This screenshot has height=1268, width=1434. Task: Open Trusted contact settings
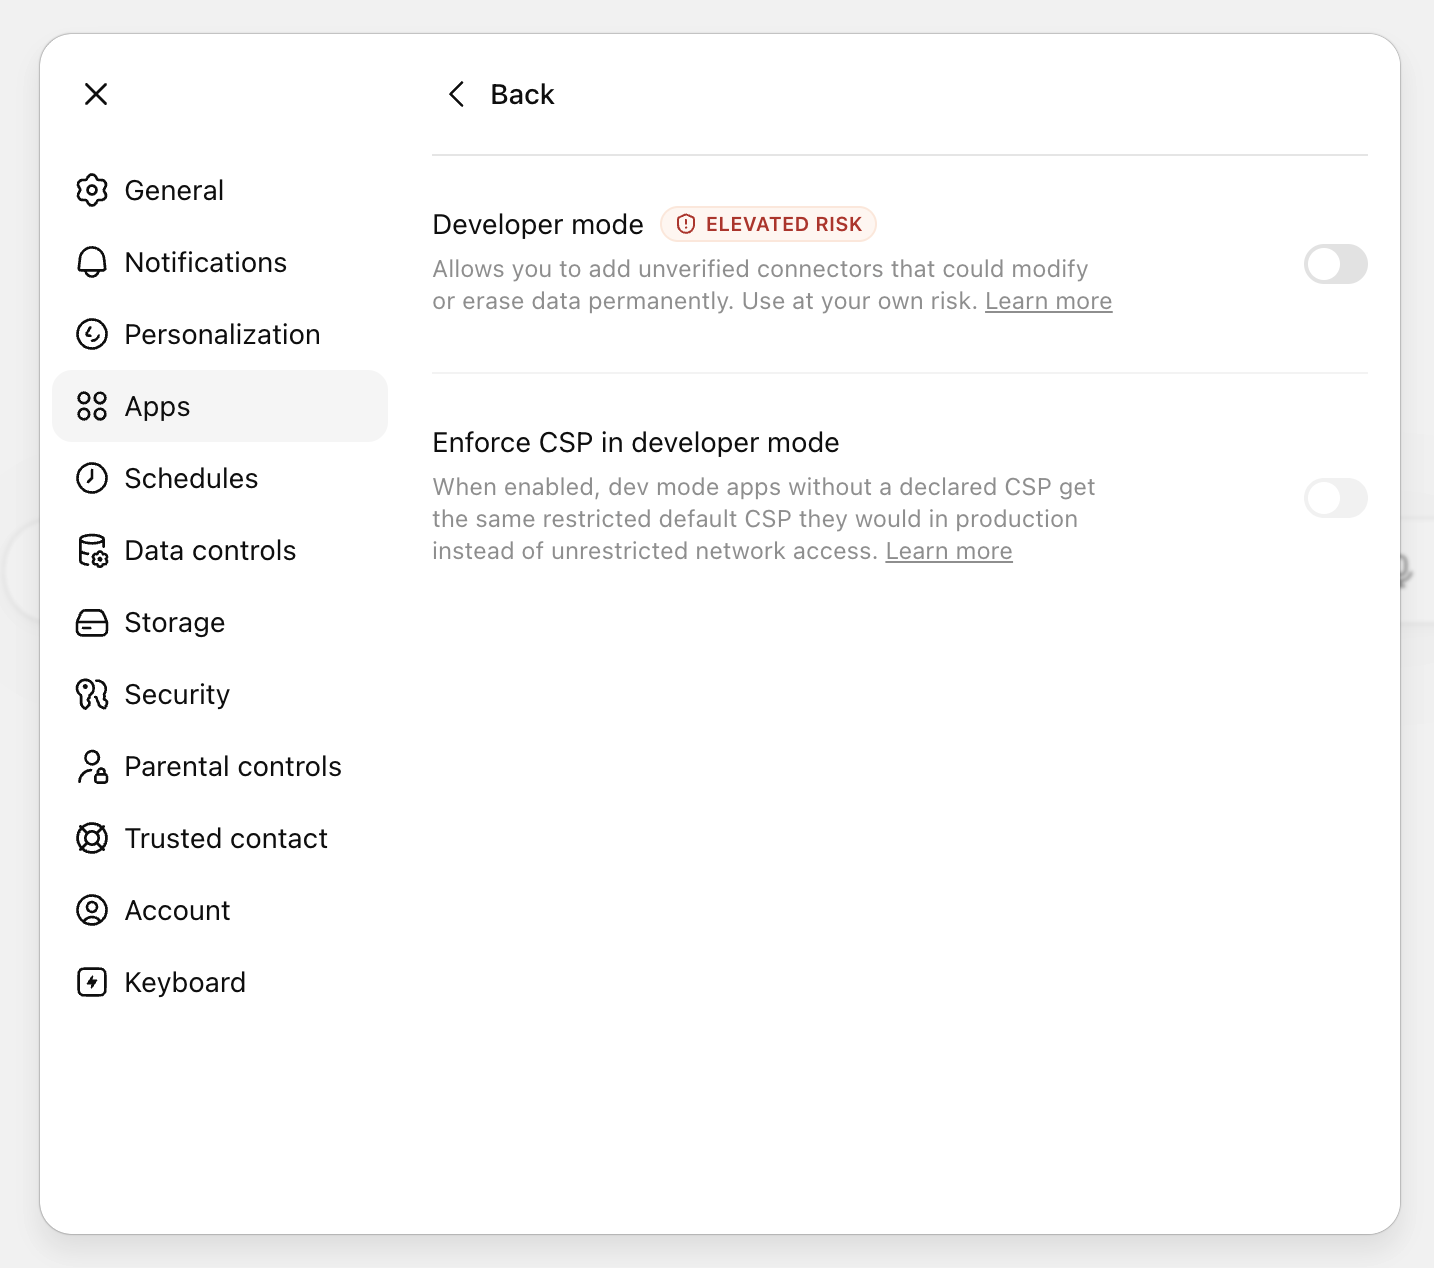pos(220,838)
